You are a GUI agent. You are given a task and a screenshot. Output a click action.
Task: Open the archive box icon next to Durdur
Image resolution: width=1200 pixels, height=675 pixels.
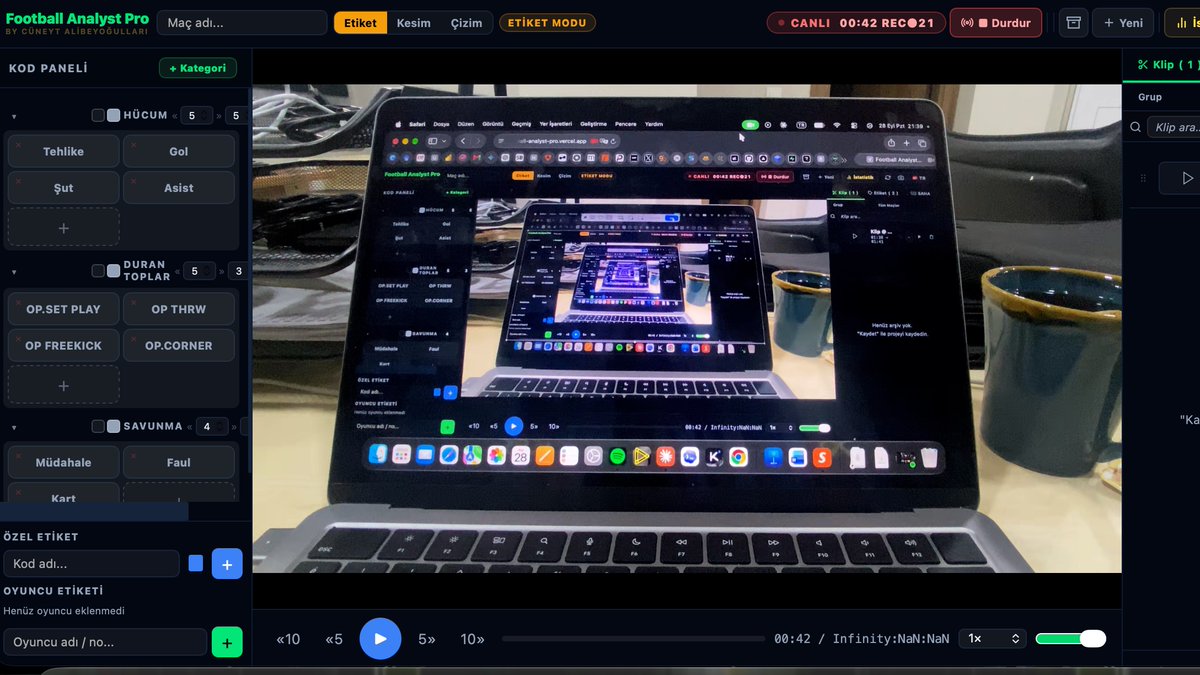[x=1073, y=23]
